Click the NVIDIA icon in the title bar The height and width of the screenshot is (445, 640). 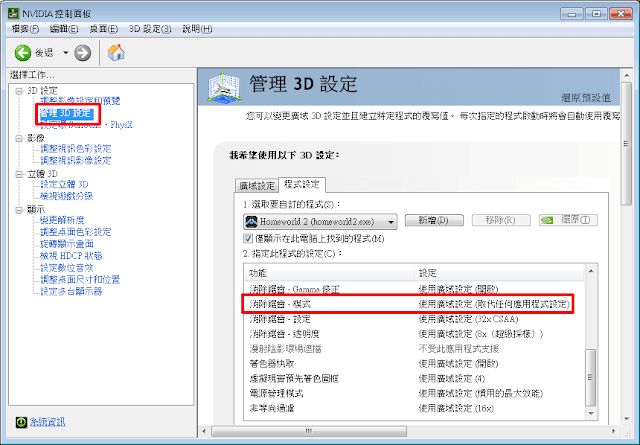tap(13, 13)
